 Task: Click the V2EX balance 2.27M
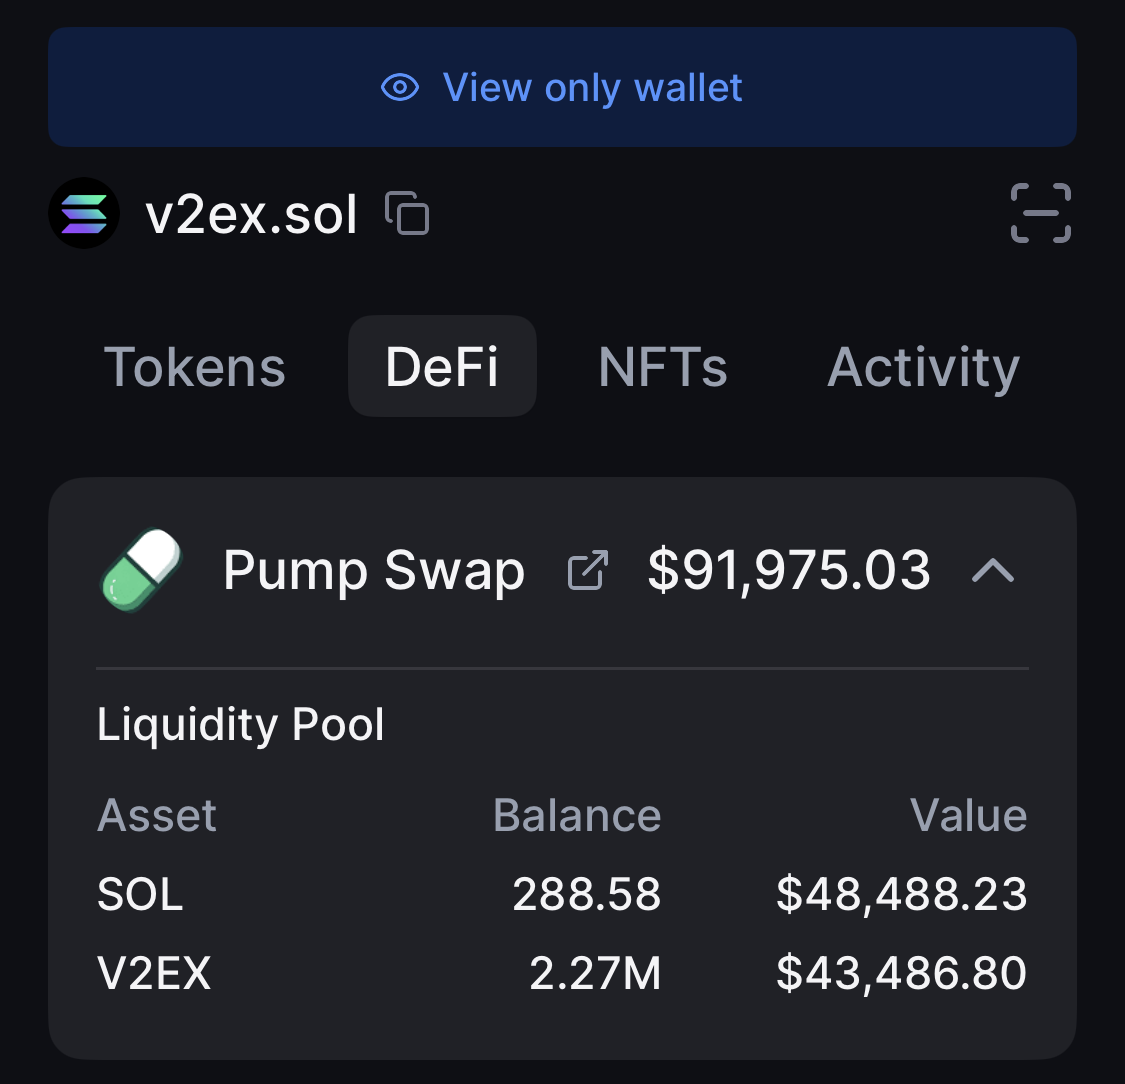click(x=595, y=974)
